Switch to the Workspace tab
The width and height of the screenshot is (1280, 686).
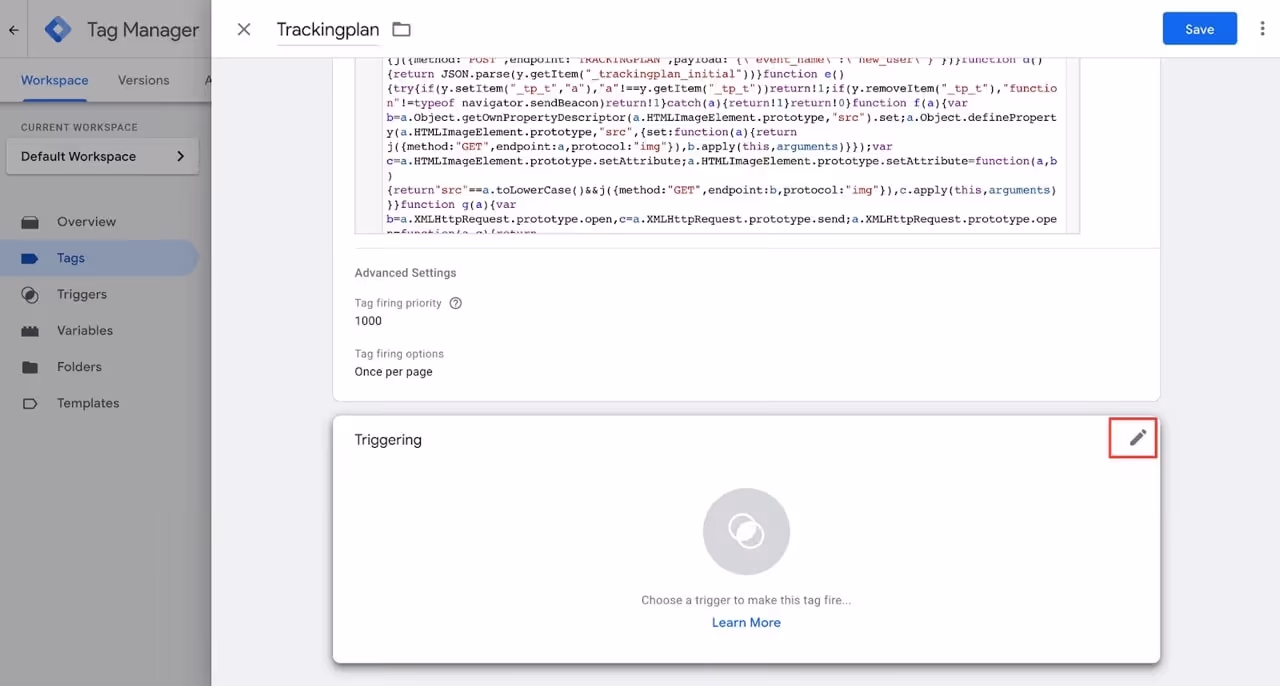pos(54,80)
